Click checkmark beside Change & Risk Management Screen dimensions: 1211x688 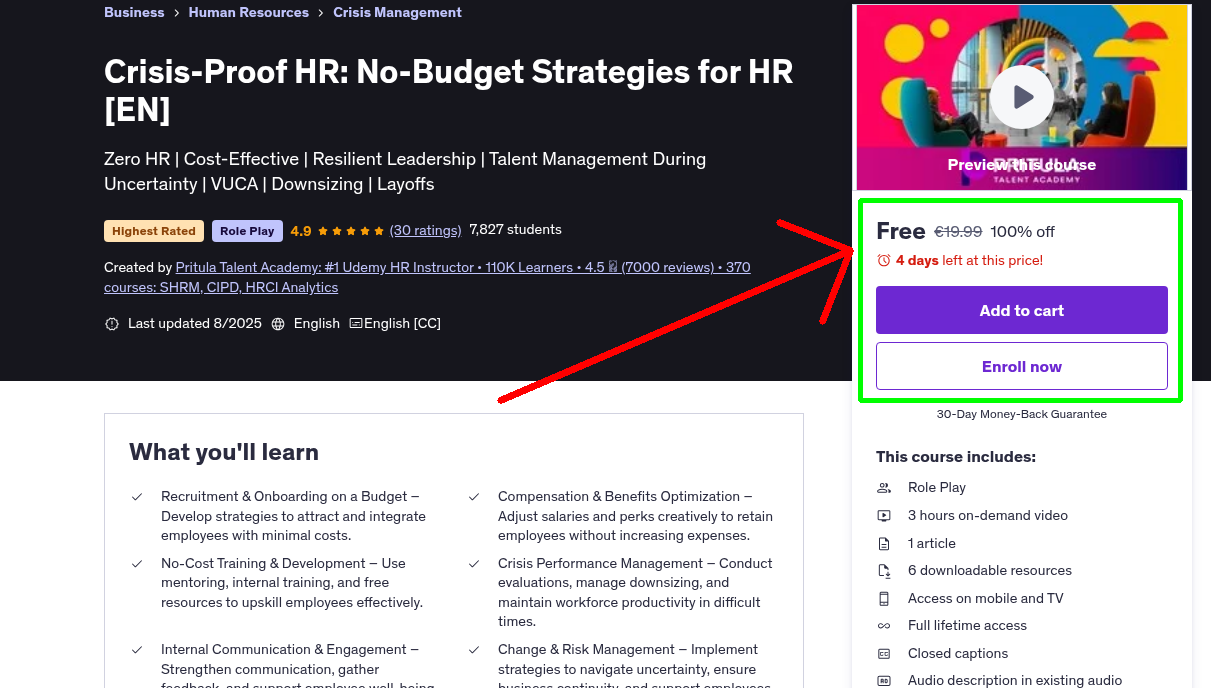[x=474, y=650]
